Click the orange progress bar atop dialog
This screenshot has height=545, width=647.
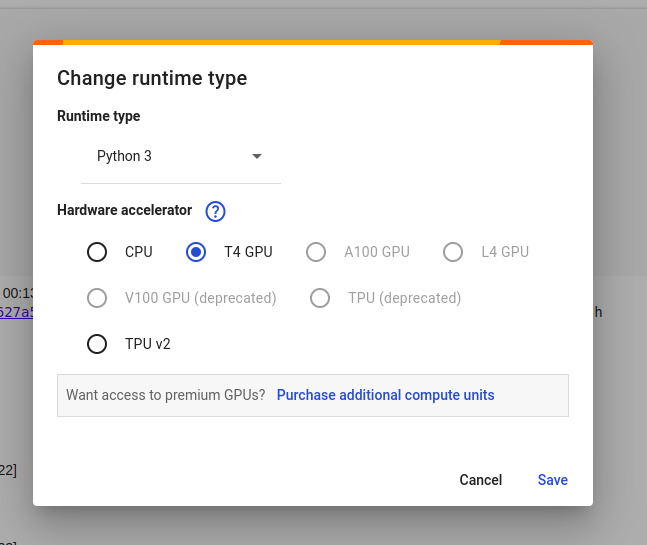click(280, 42)
